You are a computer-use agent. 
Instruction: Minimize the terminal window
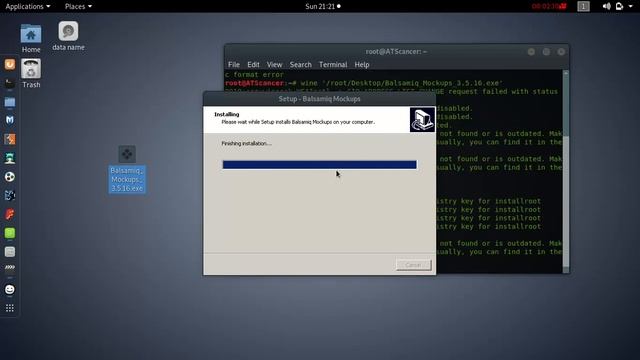point(531,51)
